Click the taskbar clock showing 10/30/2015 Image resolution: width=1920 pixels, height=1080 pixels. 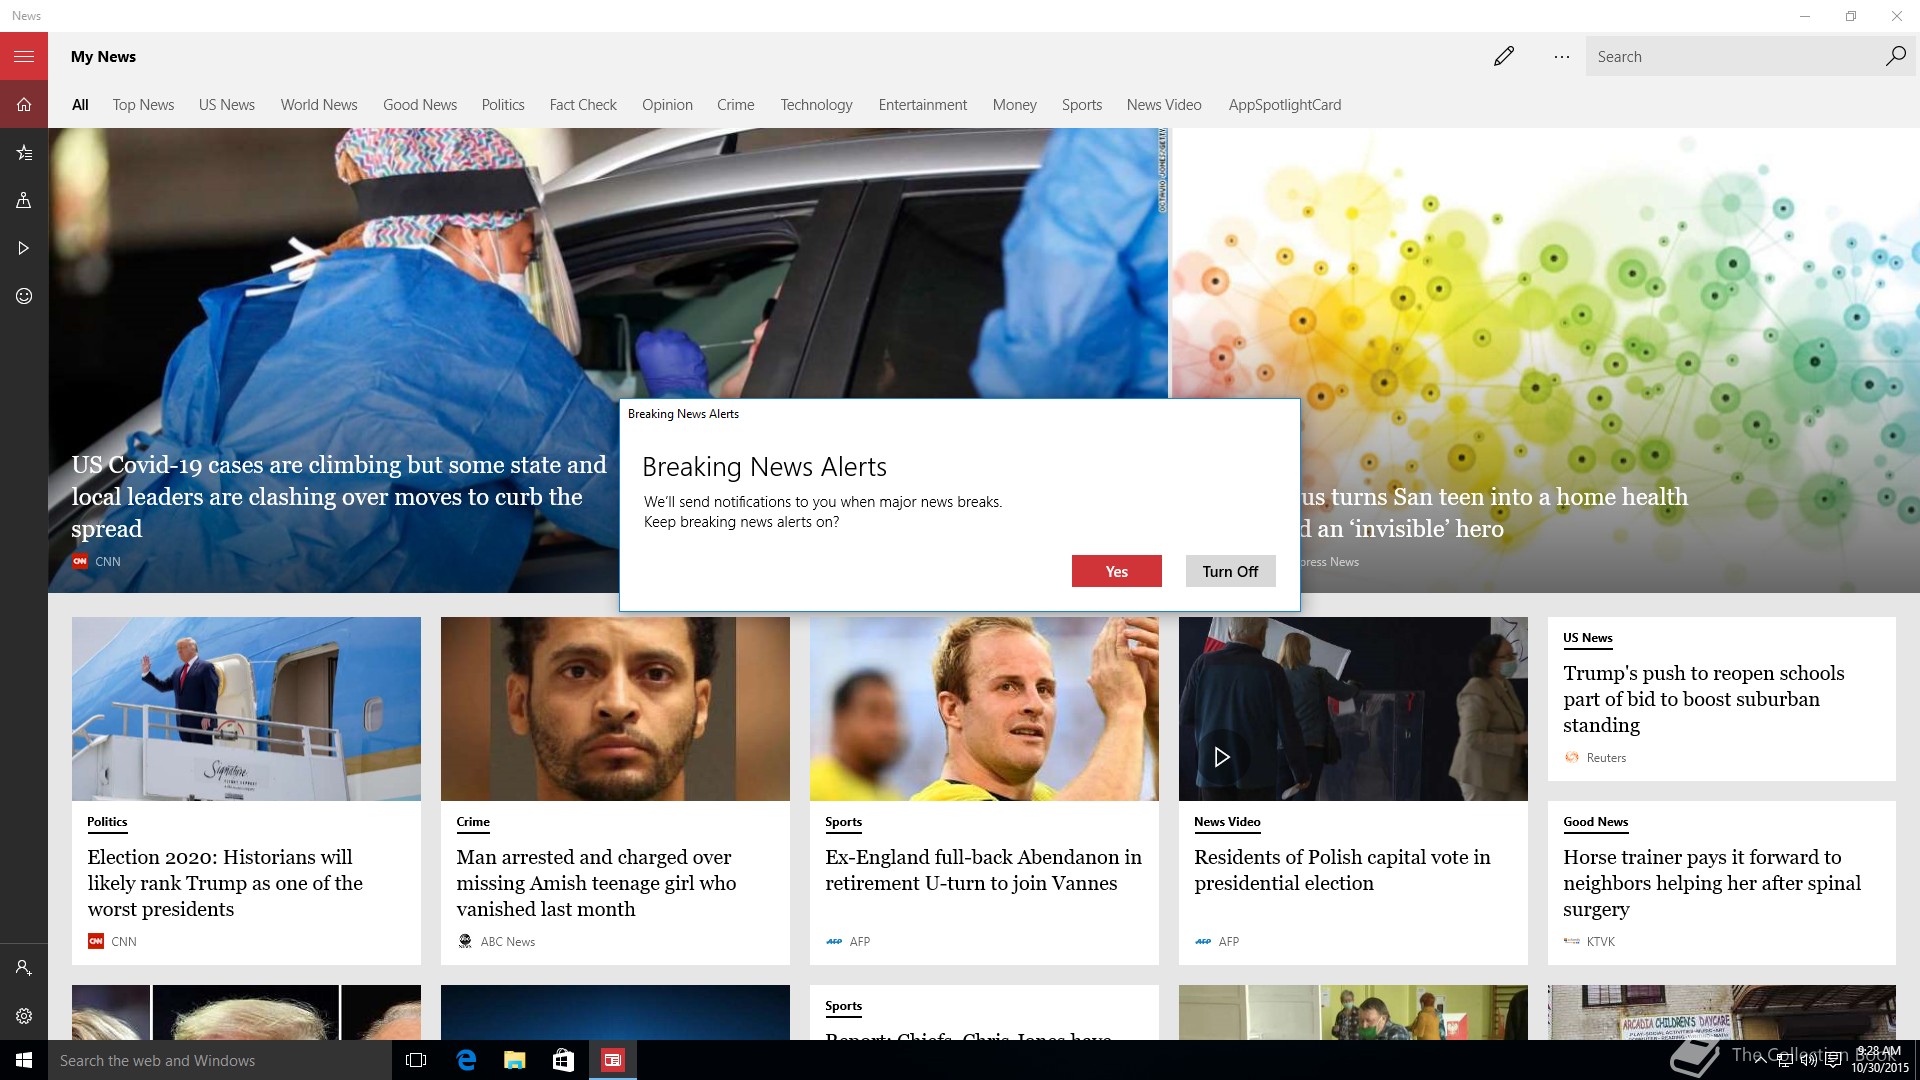click(x=1879, y=1060)
